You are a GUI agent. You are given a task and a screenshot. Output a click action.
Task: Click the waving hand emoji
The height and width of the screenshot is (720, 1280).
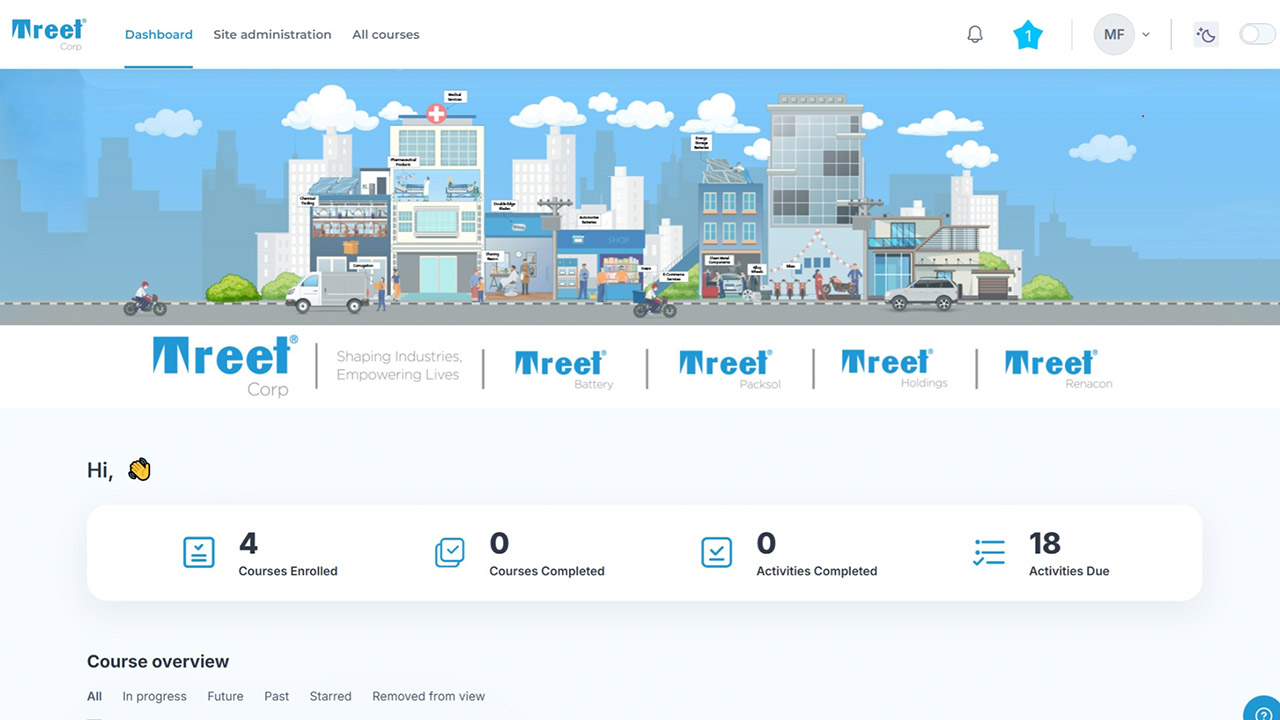point(139,469)
